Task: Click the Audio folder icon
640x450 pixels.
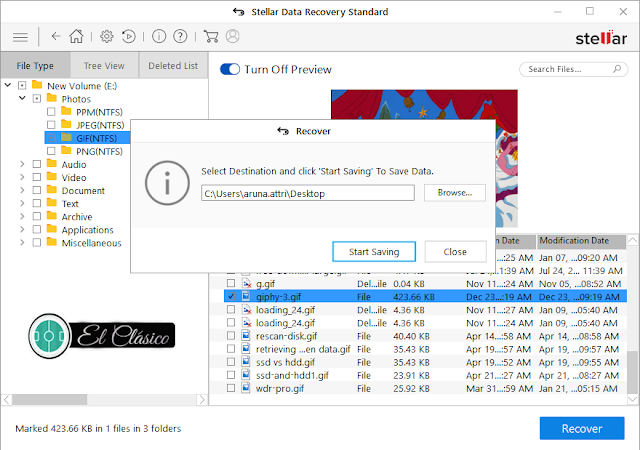Action: [51, 164]
